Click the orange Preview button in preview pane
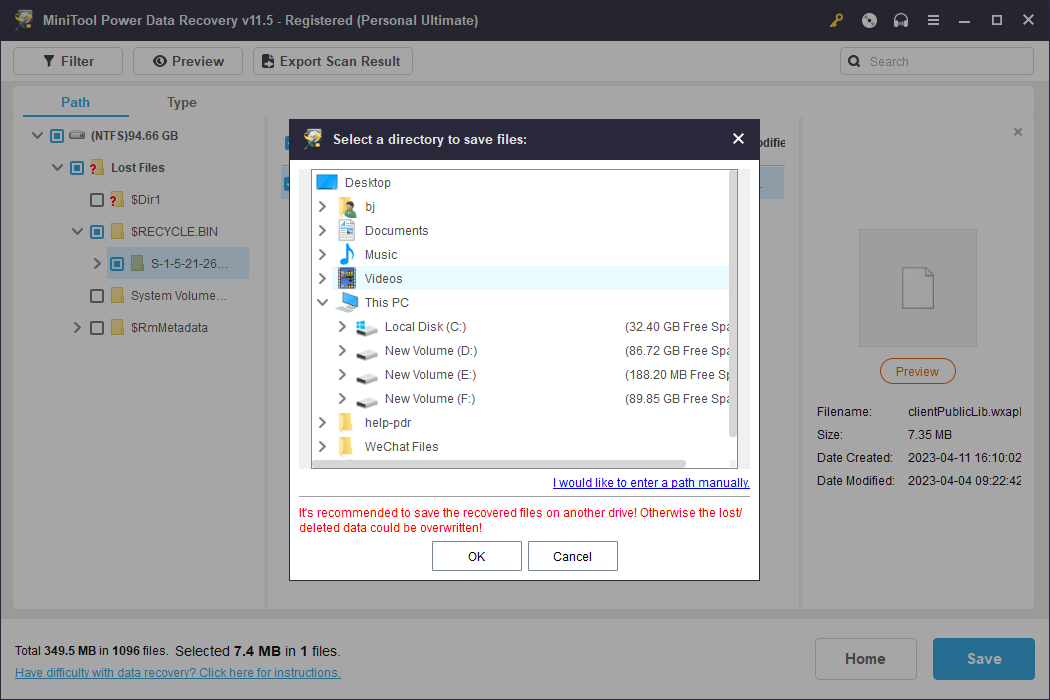 pos(917,371)
